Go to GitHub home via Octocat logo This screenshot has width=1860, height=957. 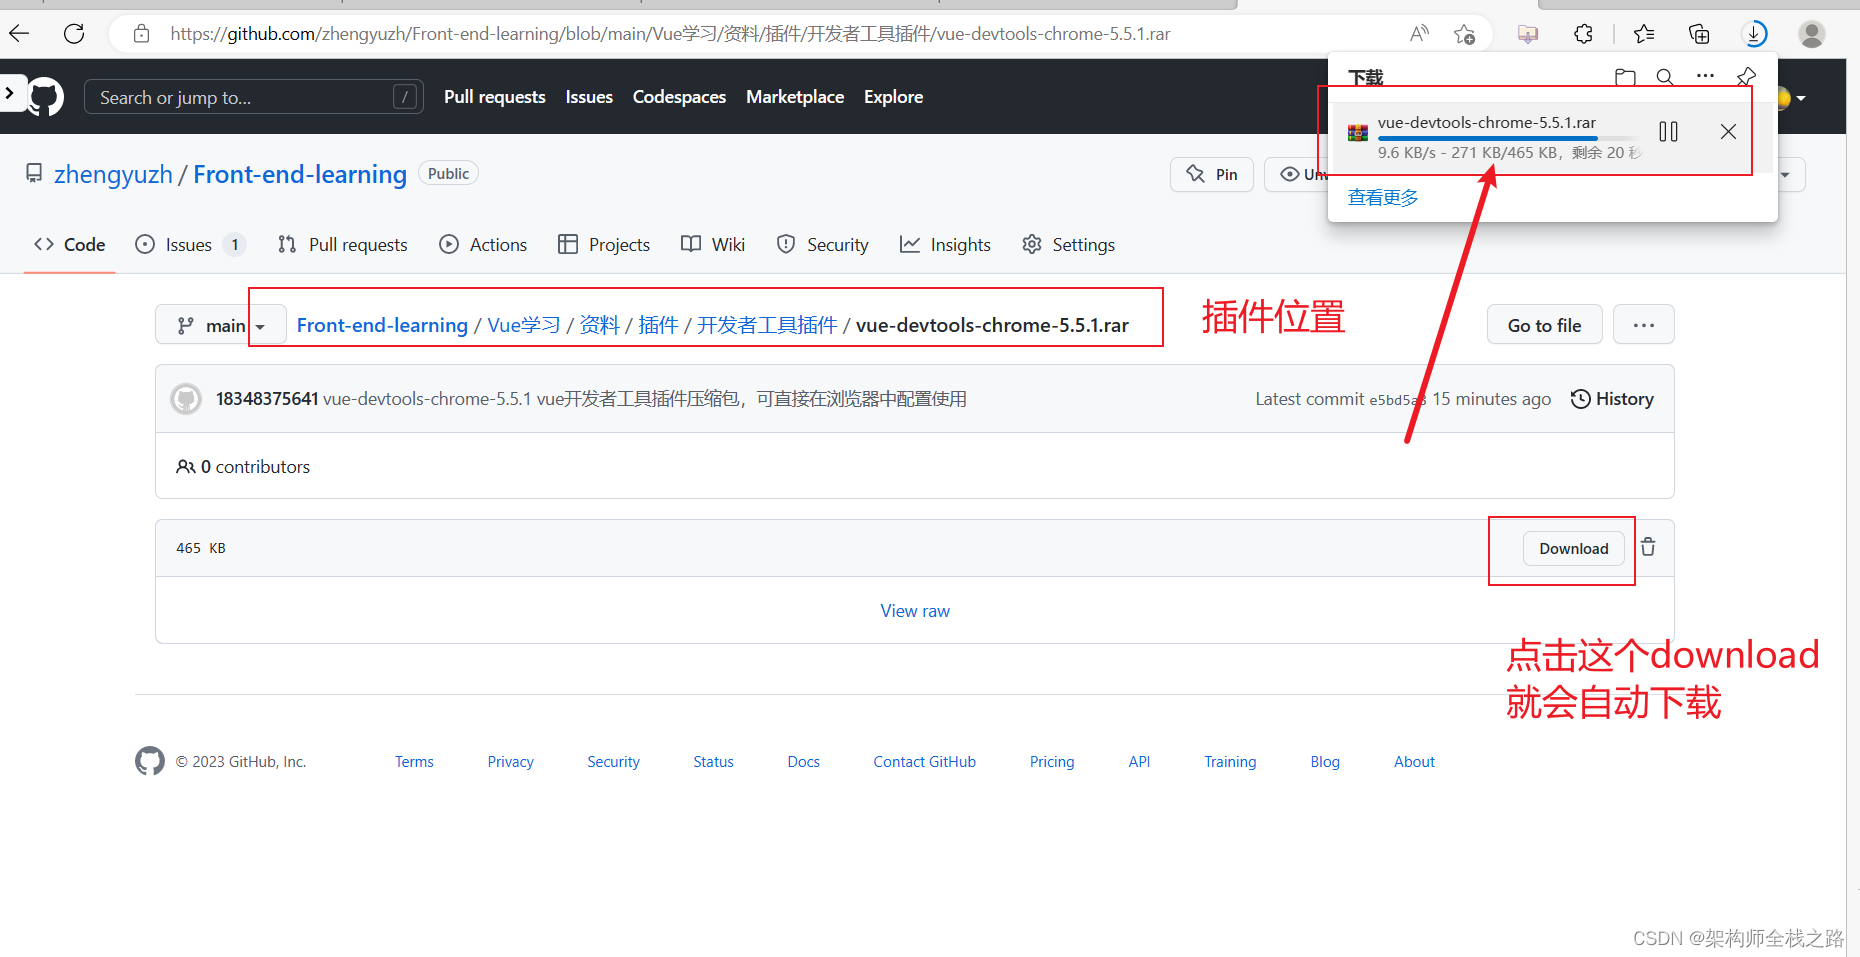45,97
